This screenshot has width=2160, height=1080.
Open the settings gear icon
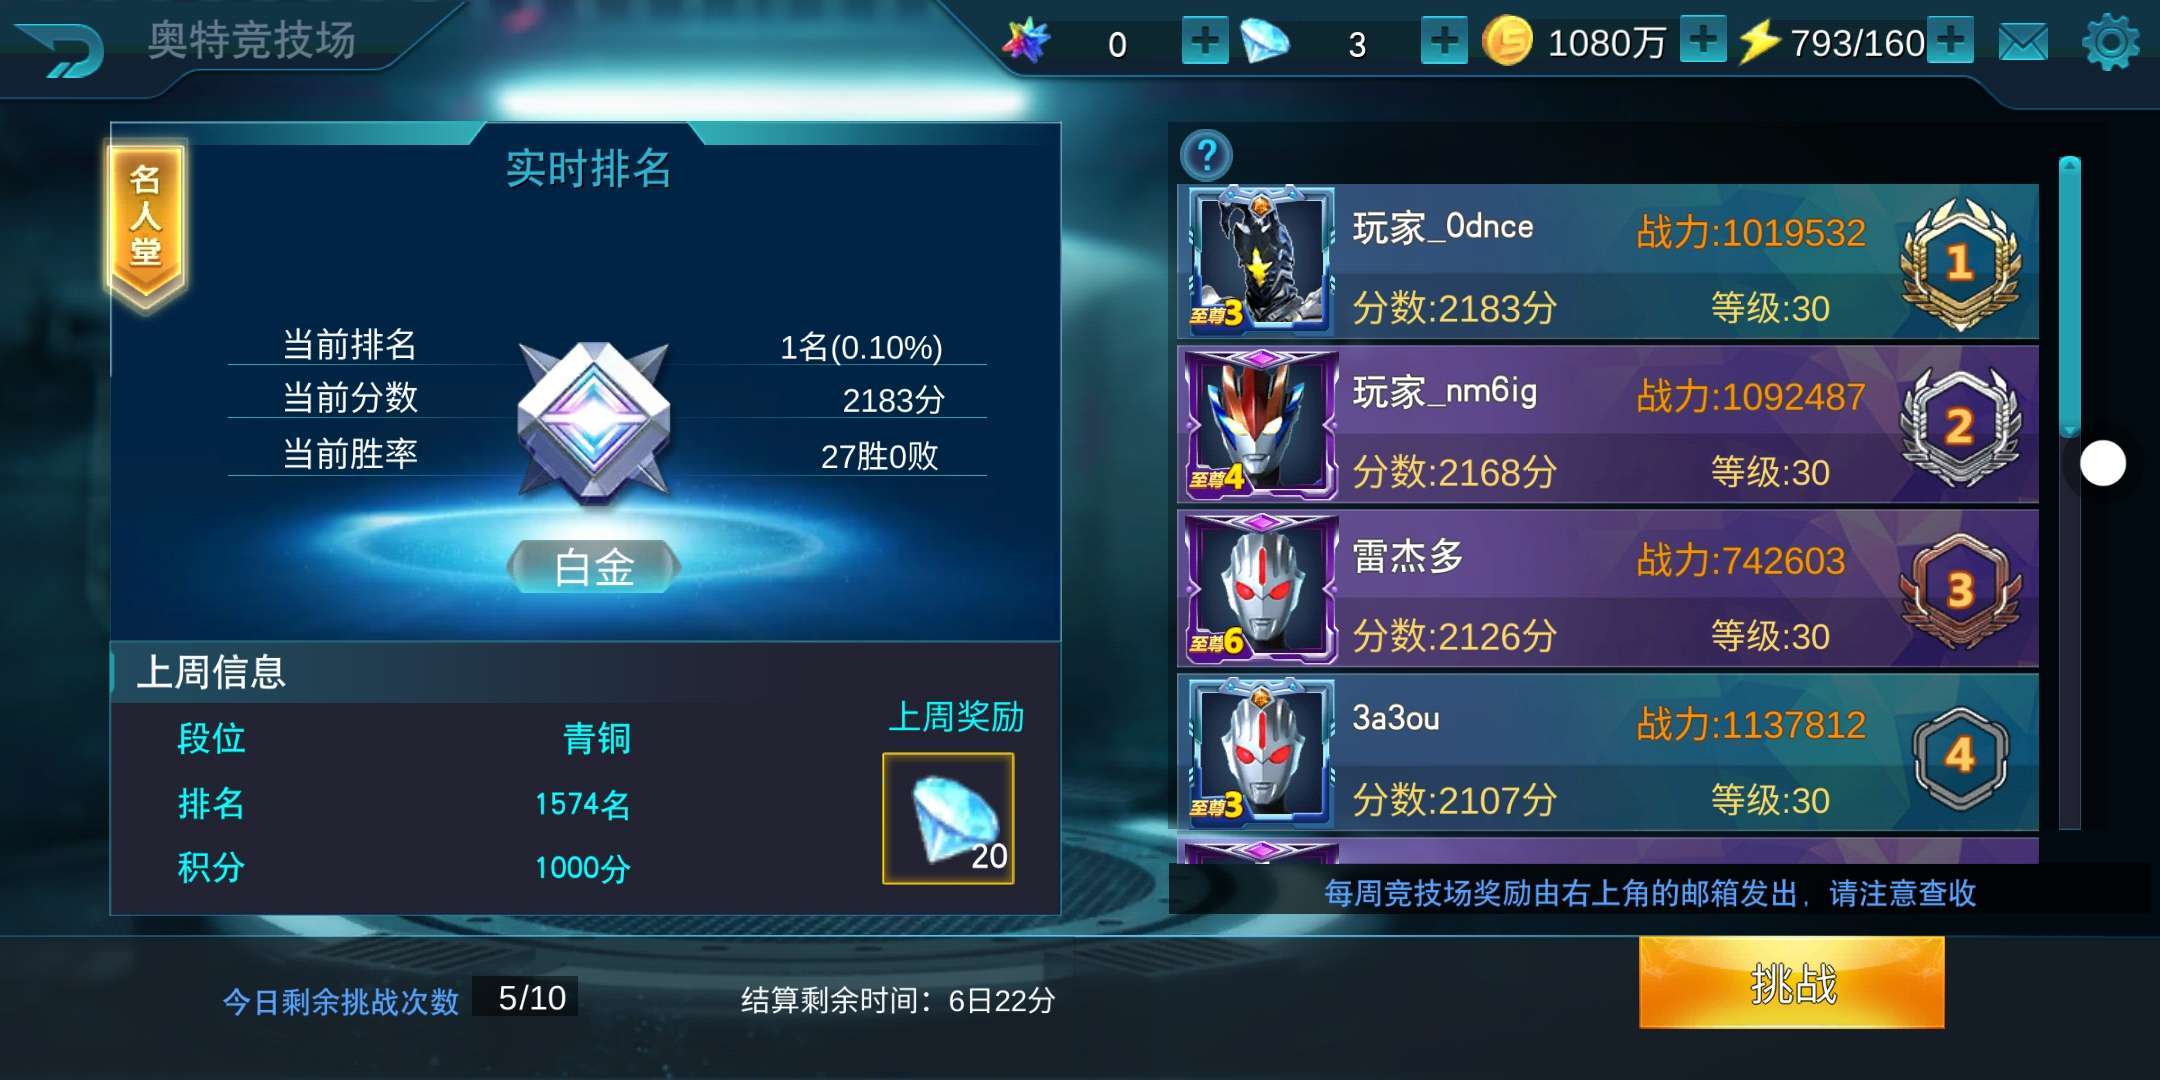coord(2110,42)
